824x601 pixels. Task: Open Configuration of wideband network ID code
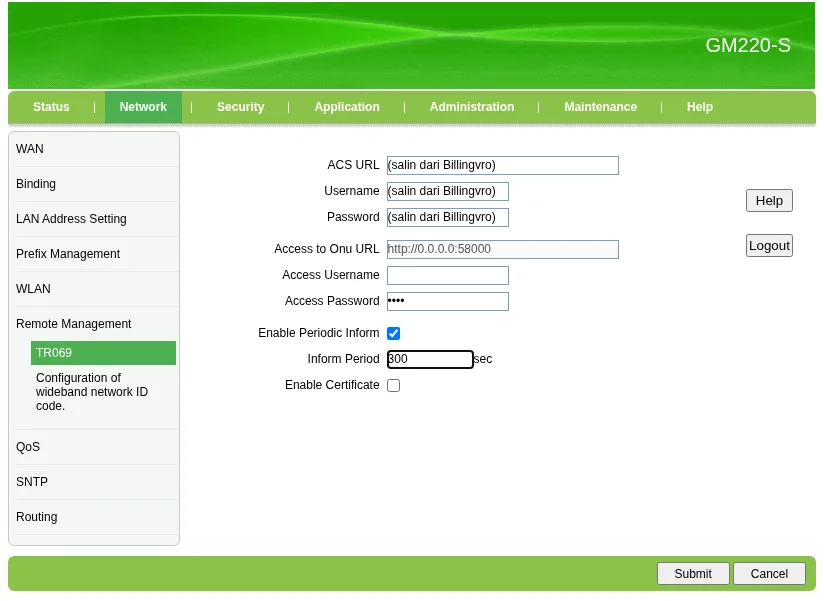tap(92, 392)
